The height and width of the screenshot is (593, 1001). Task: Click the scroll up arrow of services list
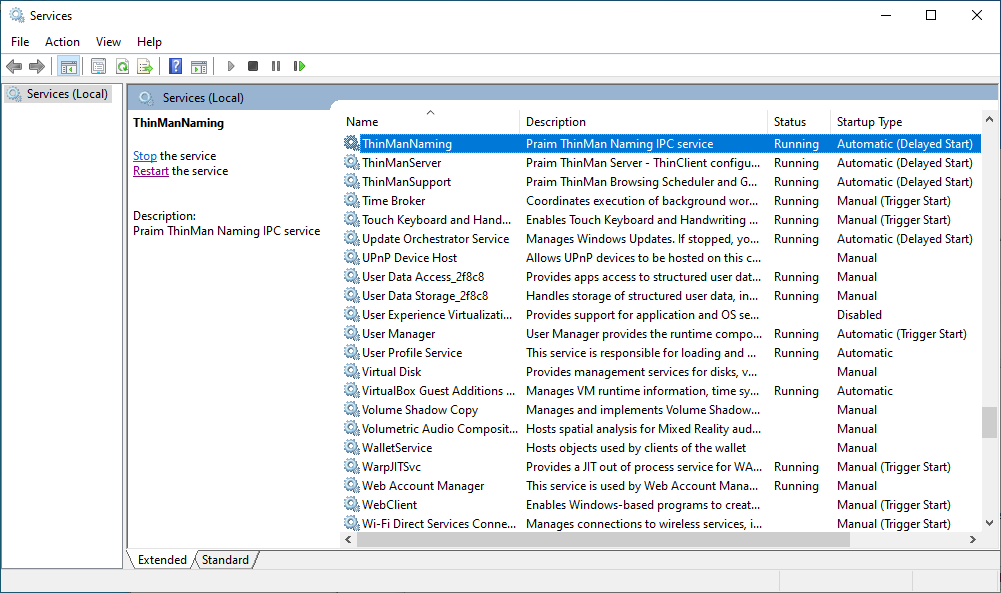[x=989, y=119]
